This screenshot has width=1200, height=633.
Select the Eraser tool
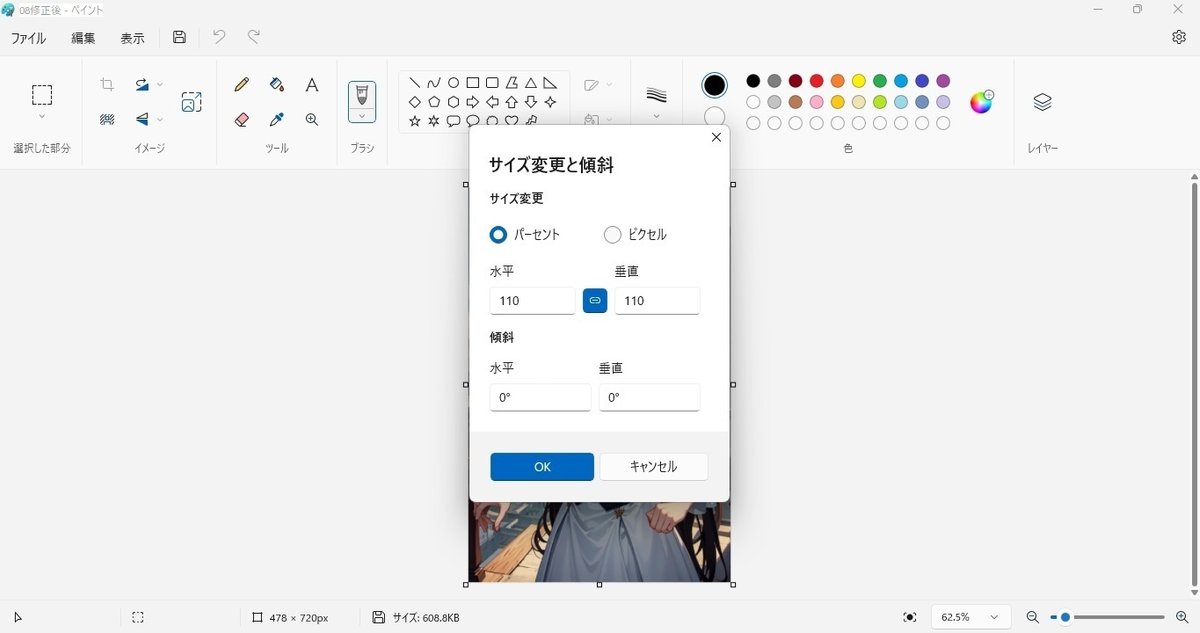[241, 119]
